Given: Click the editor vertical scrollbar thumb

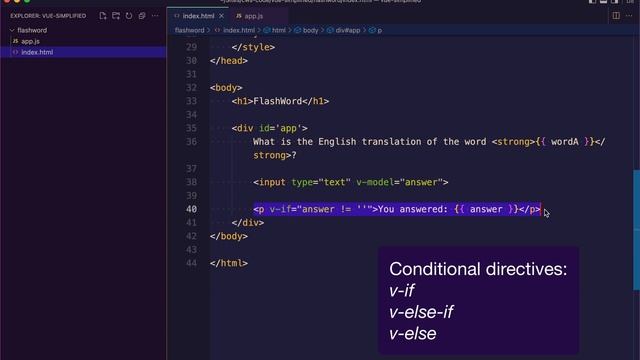Looking at the screenshot, I should 636,230.
